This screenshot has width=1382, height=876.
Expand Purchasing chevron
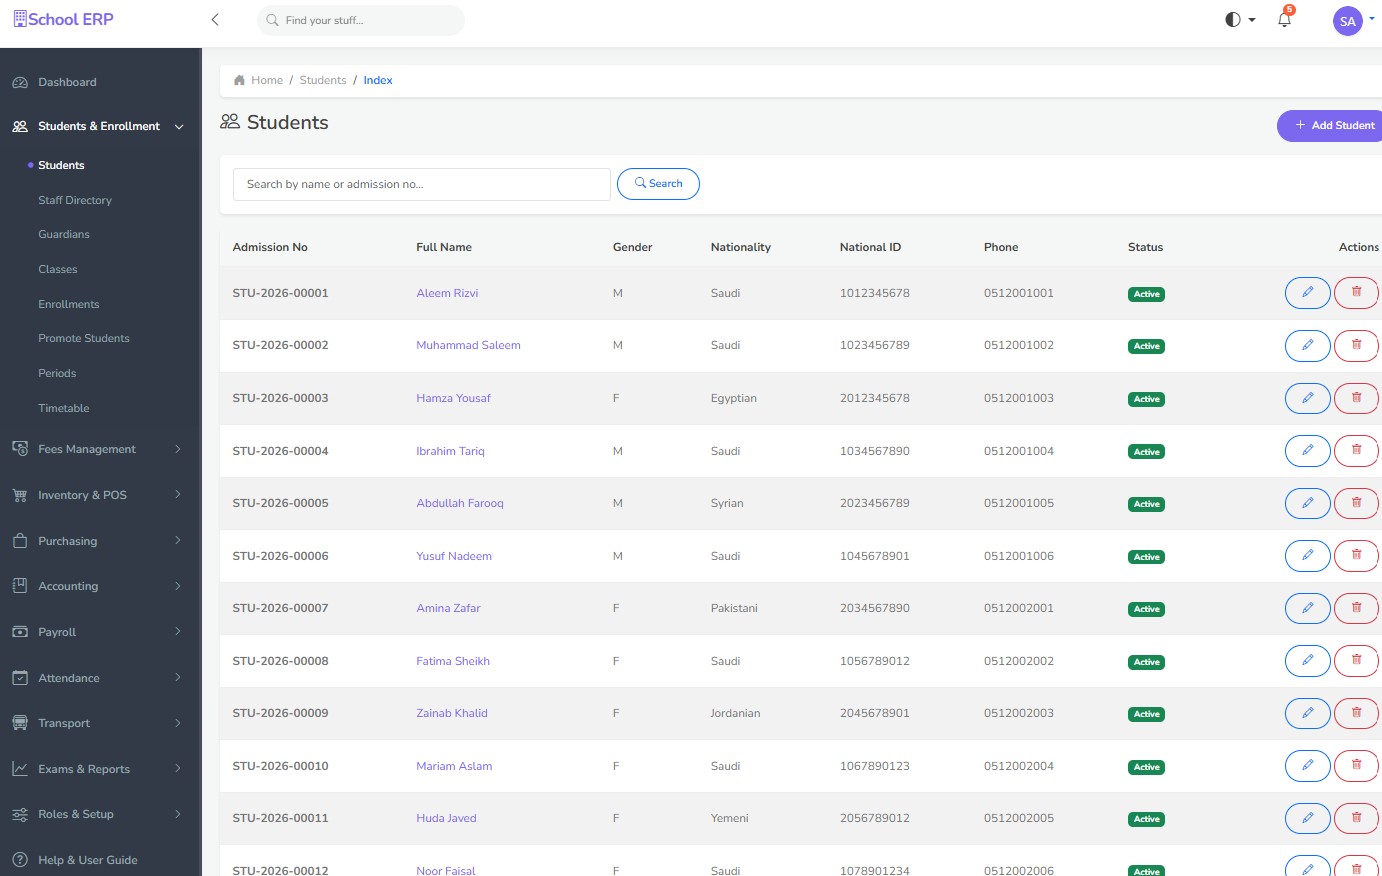coord(178,541)
